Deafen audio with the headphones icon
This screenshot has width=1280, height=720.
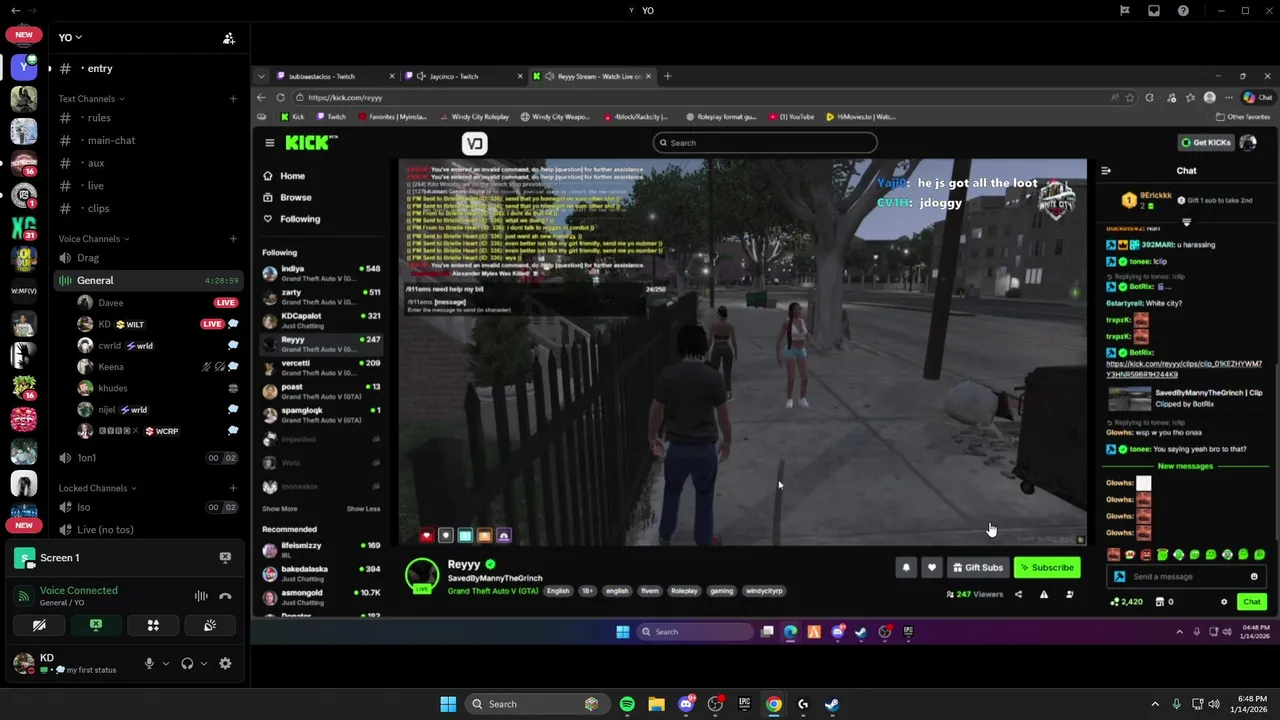pos(187,663)
